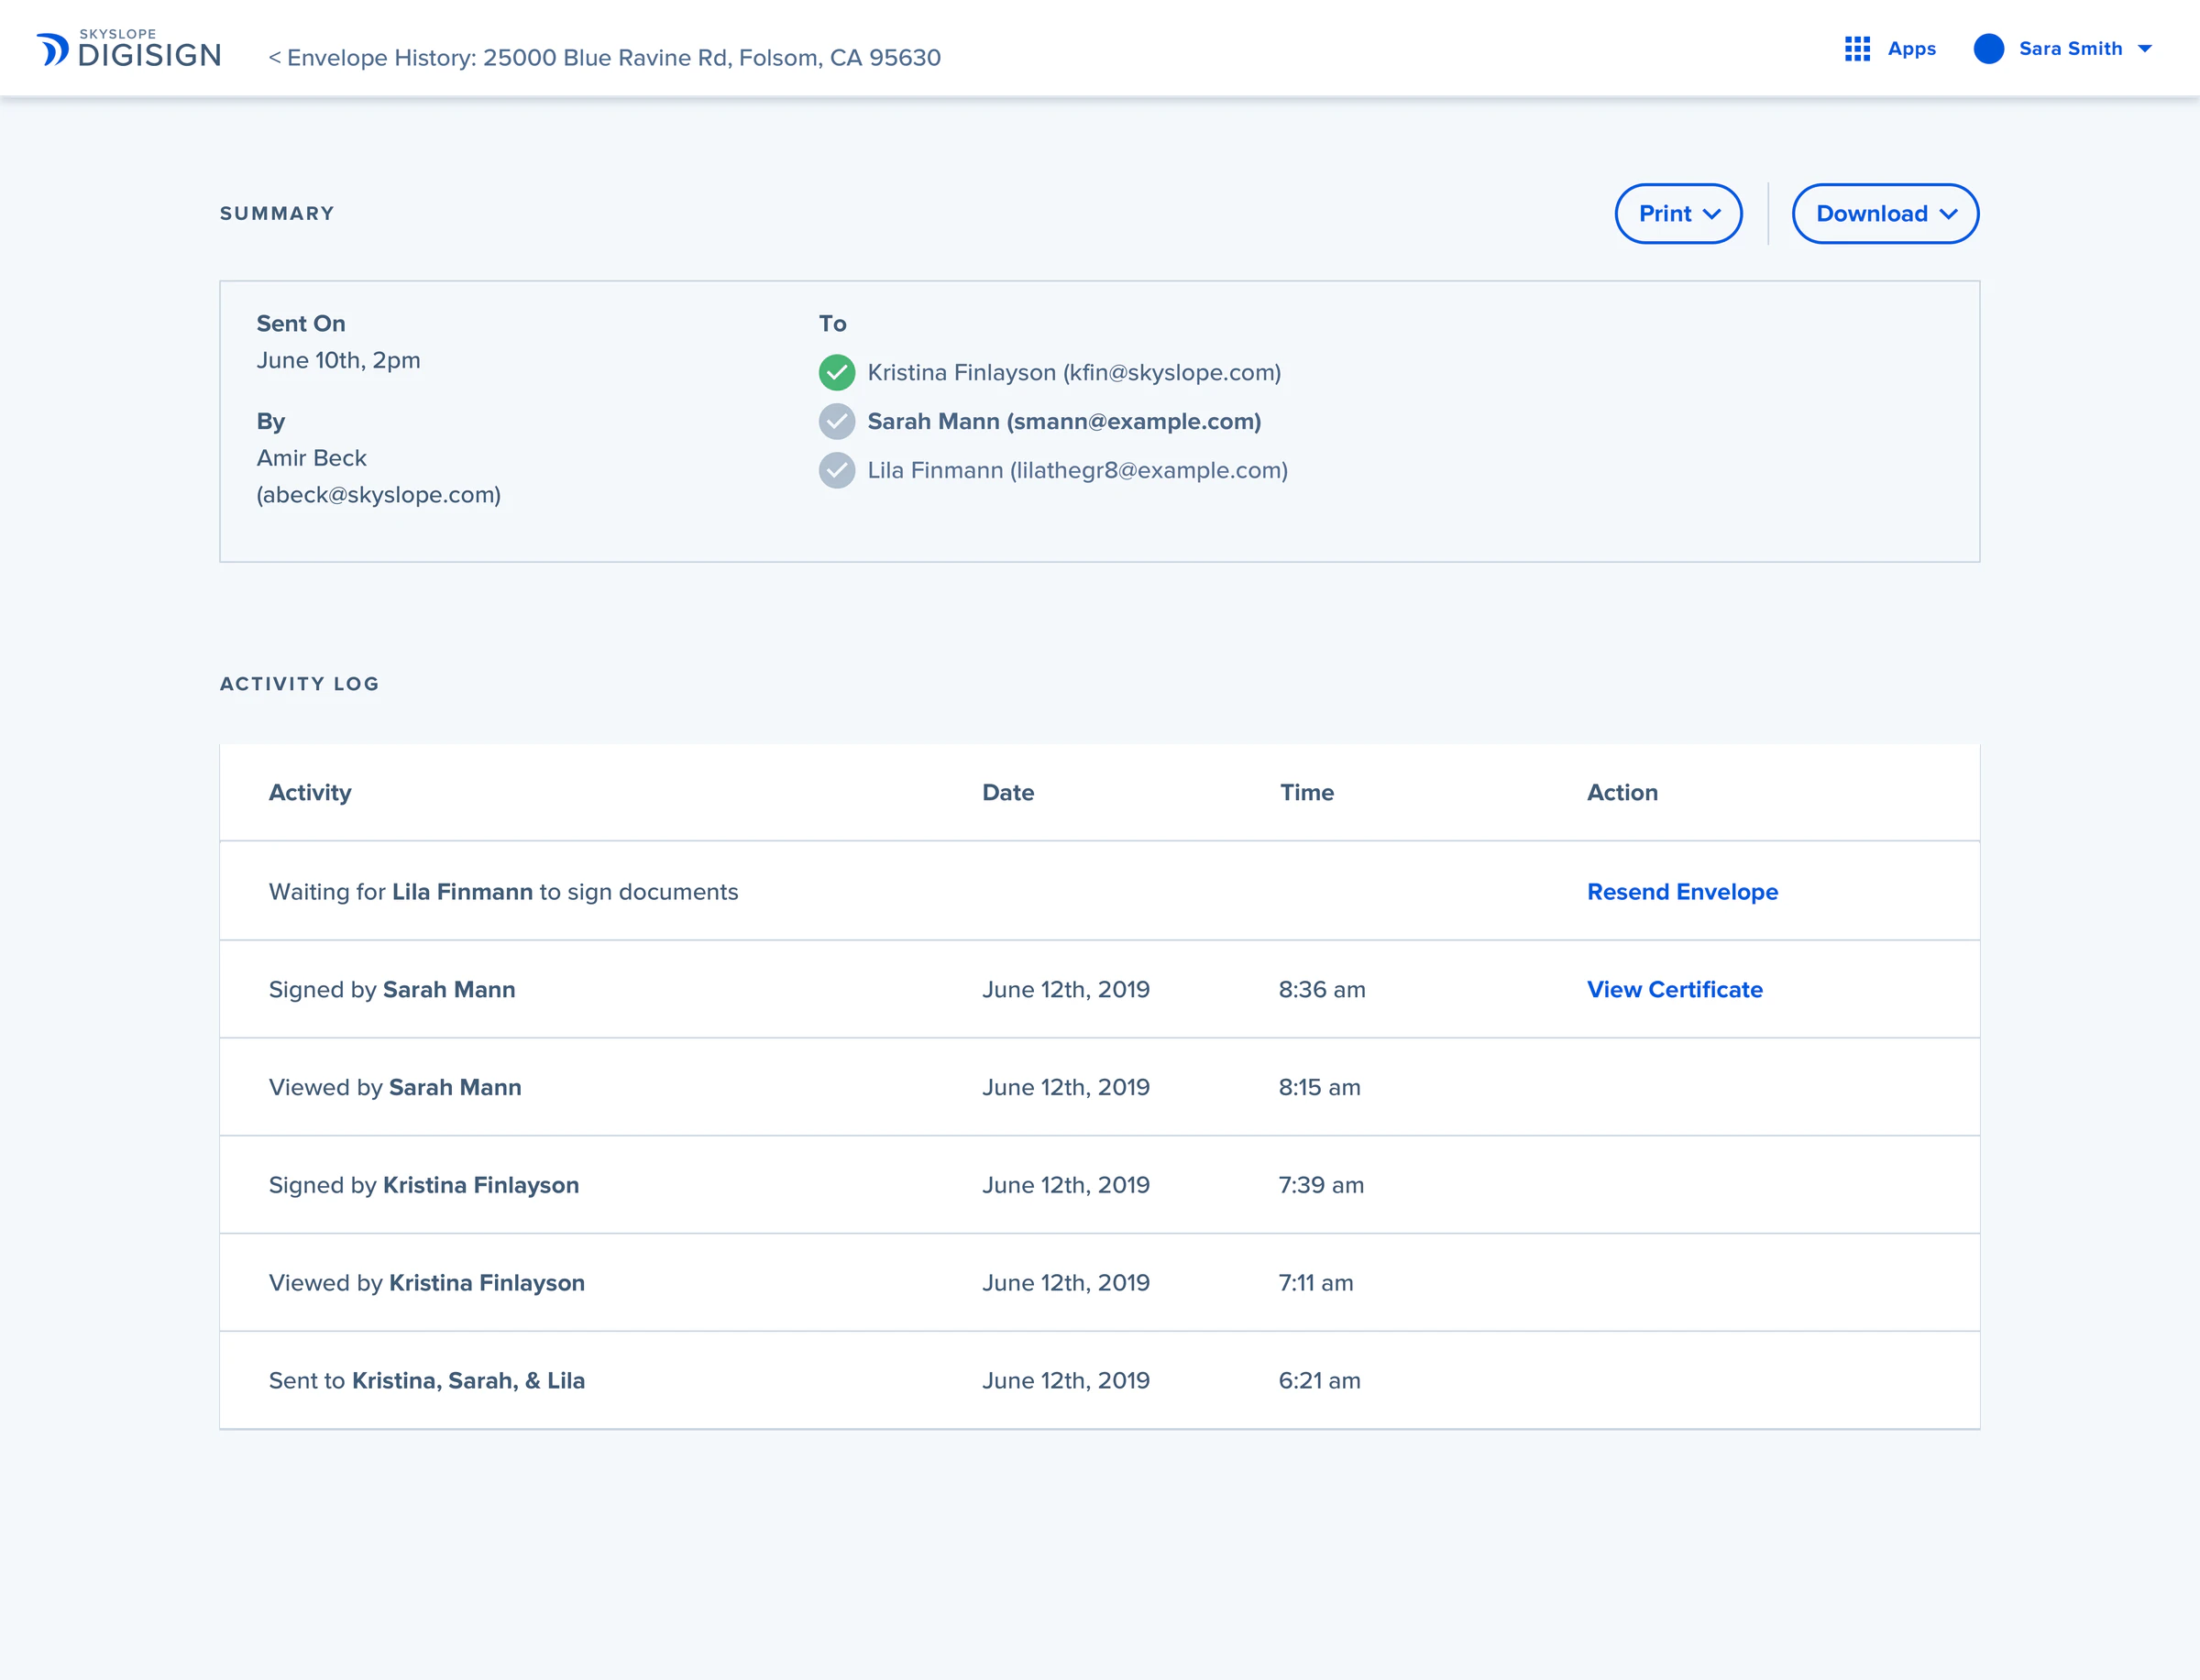The width and height of the screenshot is (2200, 1680).
Task: Click the Activity column header
Action: click(310, 793)
